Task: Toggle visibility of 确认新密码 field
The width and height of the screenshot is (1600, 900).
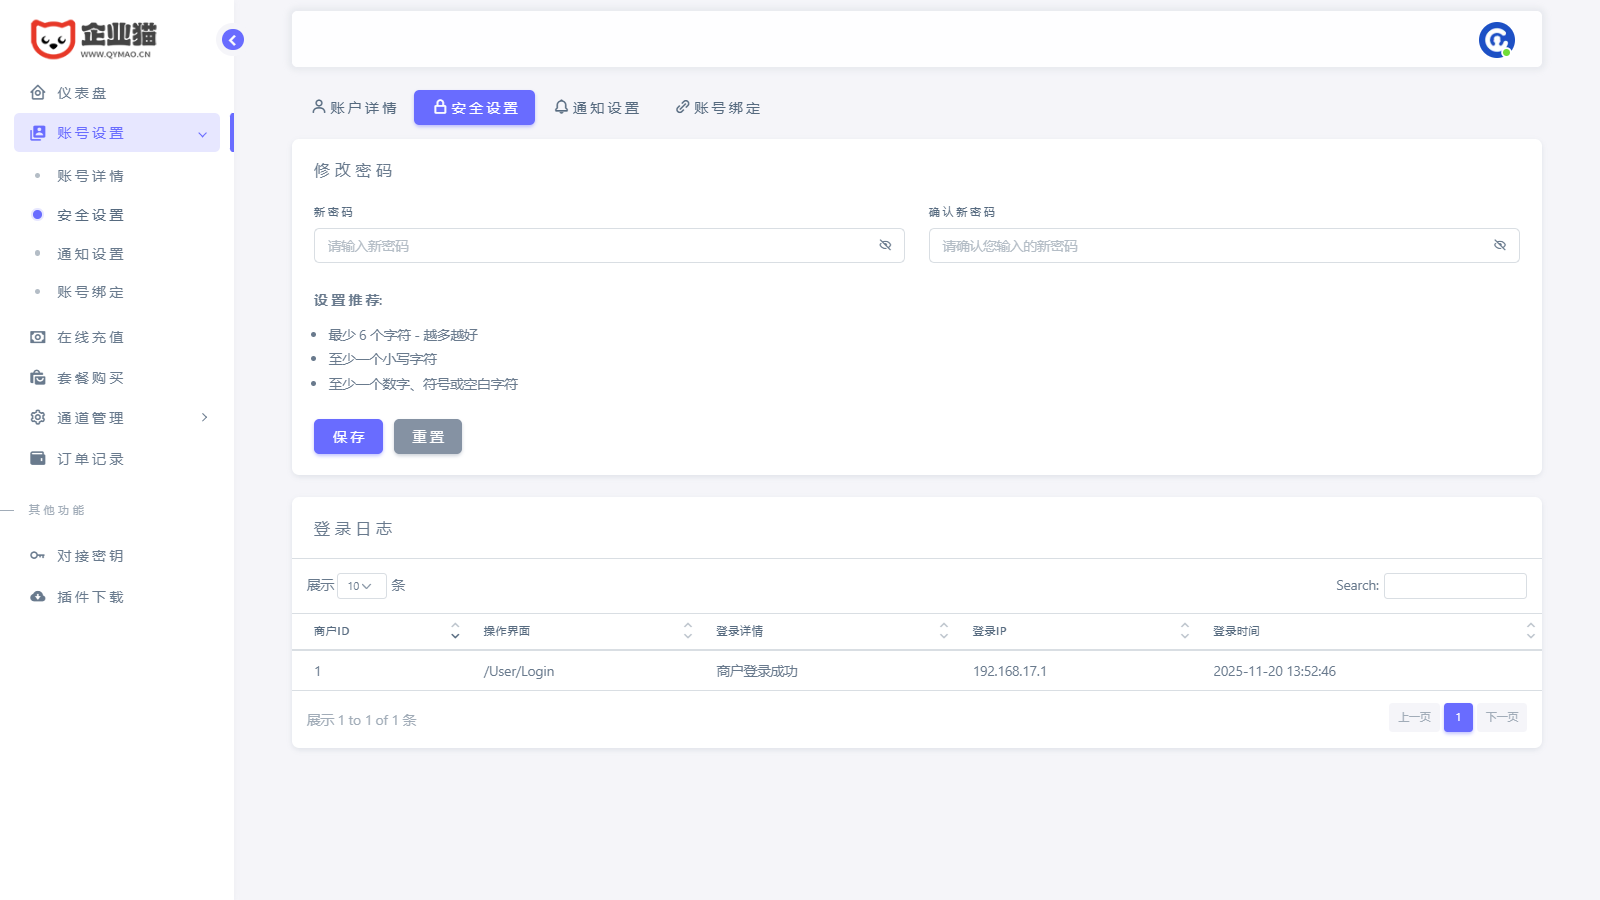Action: [1500, 245]
